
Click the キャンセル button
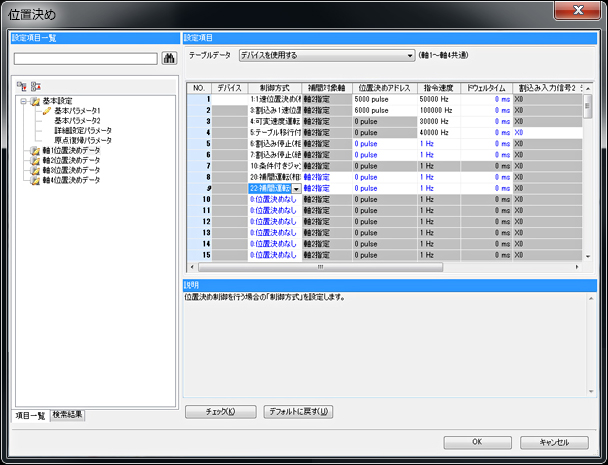click(553, 442)
